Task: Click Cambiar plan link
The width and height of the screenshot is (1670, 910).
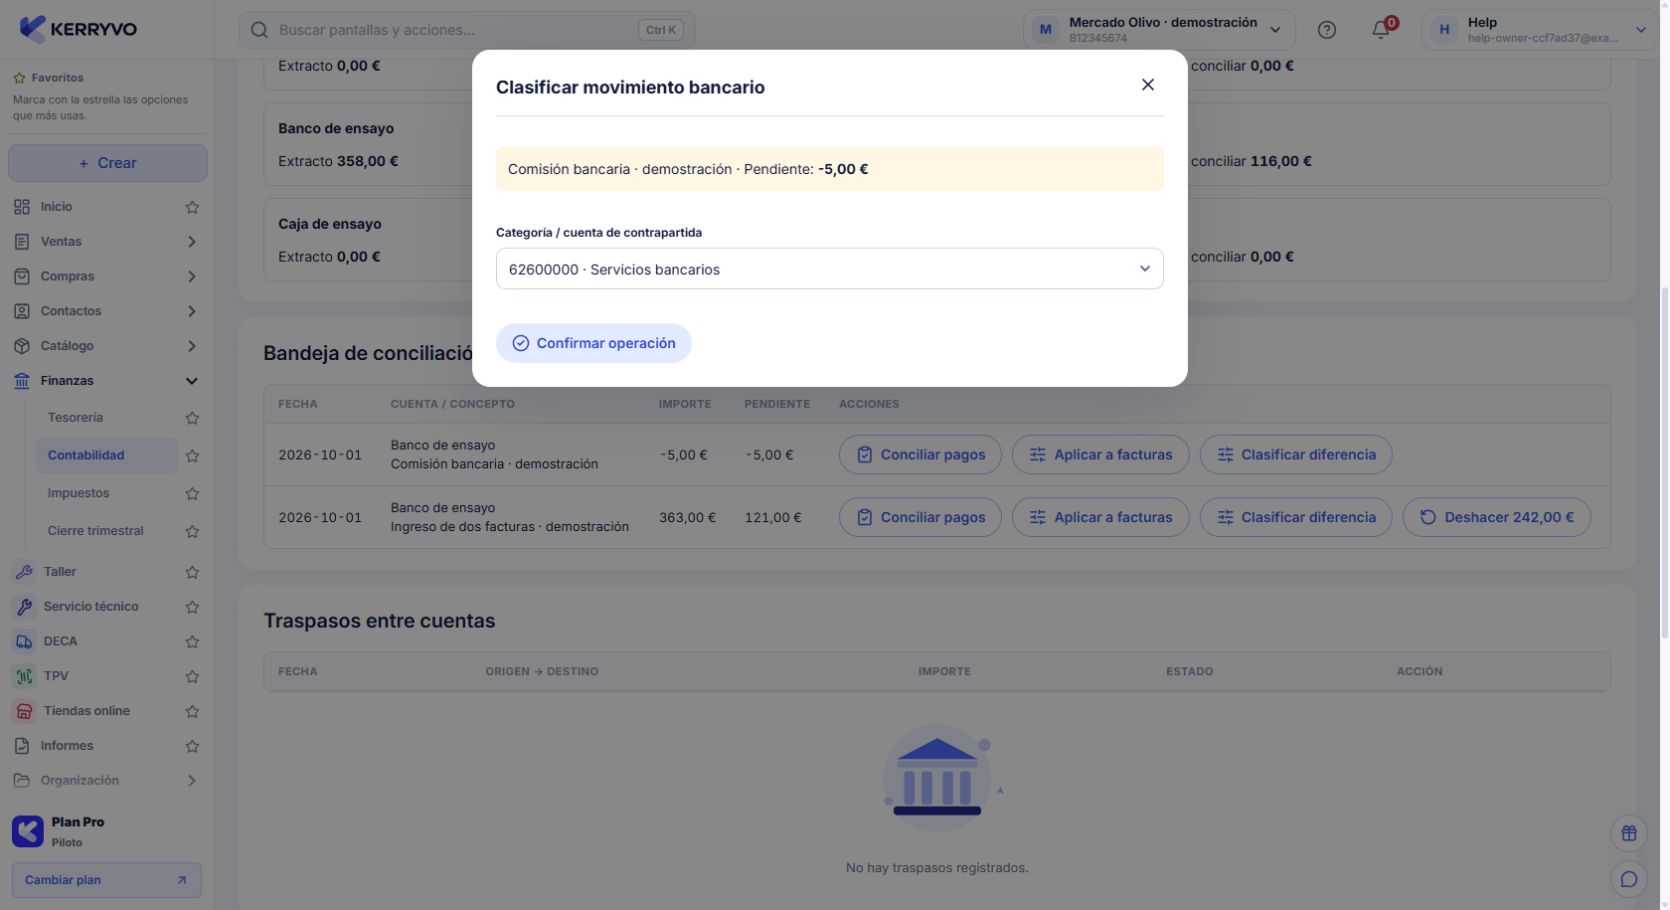Action: (x=106, y=880)
